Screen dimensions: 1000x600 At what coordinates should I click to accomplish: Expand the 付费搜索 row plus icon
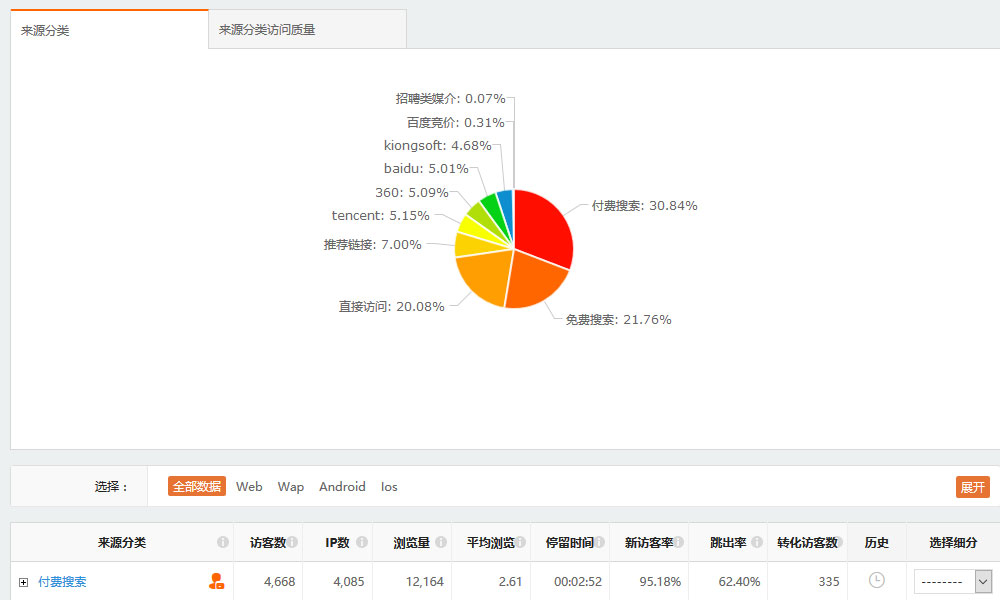(x=24, y=582)
